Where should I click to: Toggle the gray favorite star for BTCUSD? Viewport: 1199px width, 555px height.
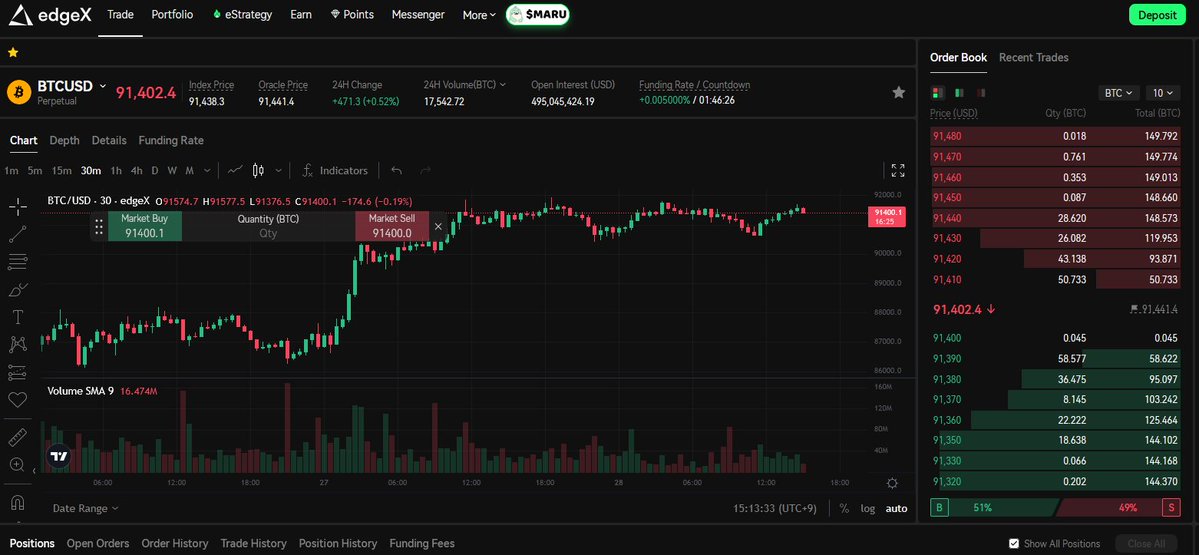coord(898,92)
